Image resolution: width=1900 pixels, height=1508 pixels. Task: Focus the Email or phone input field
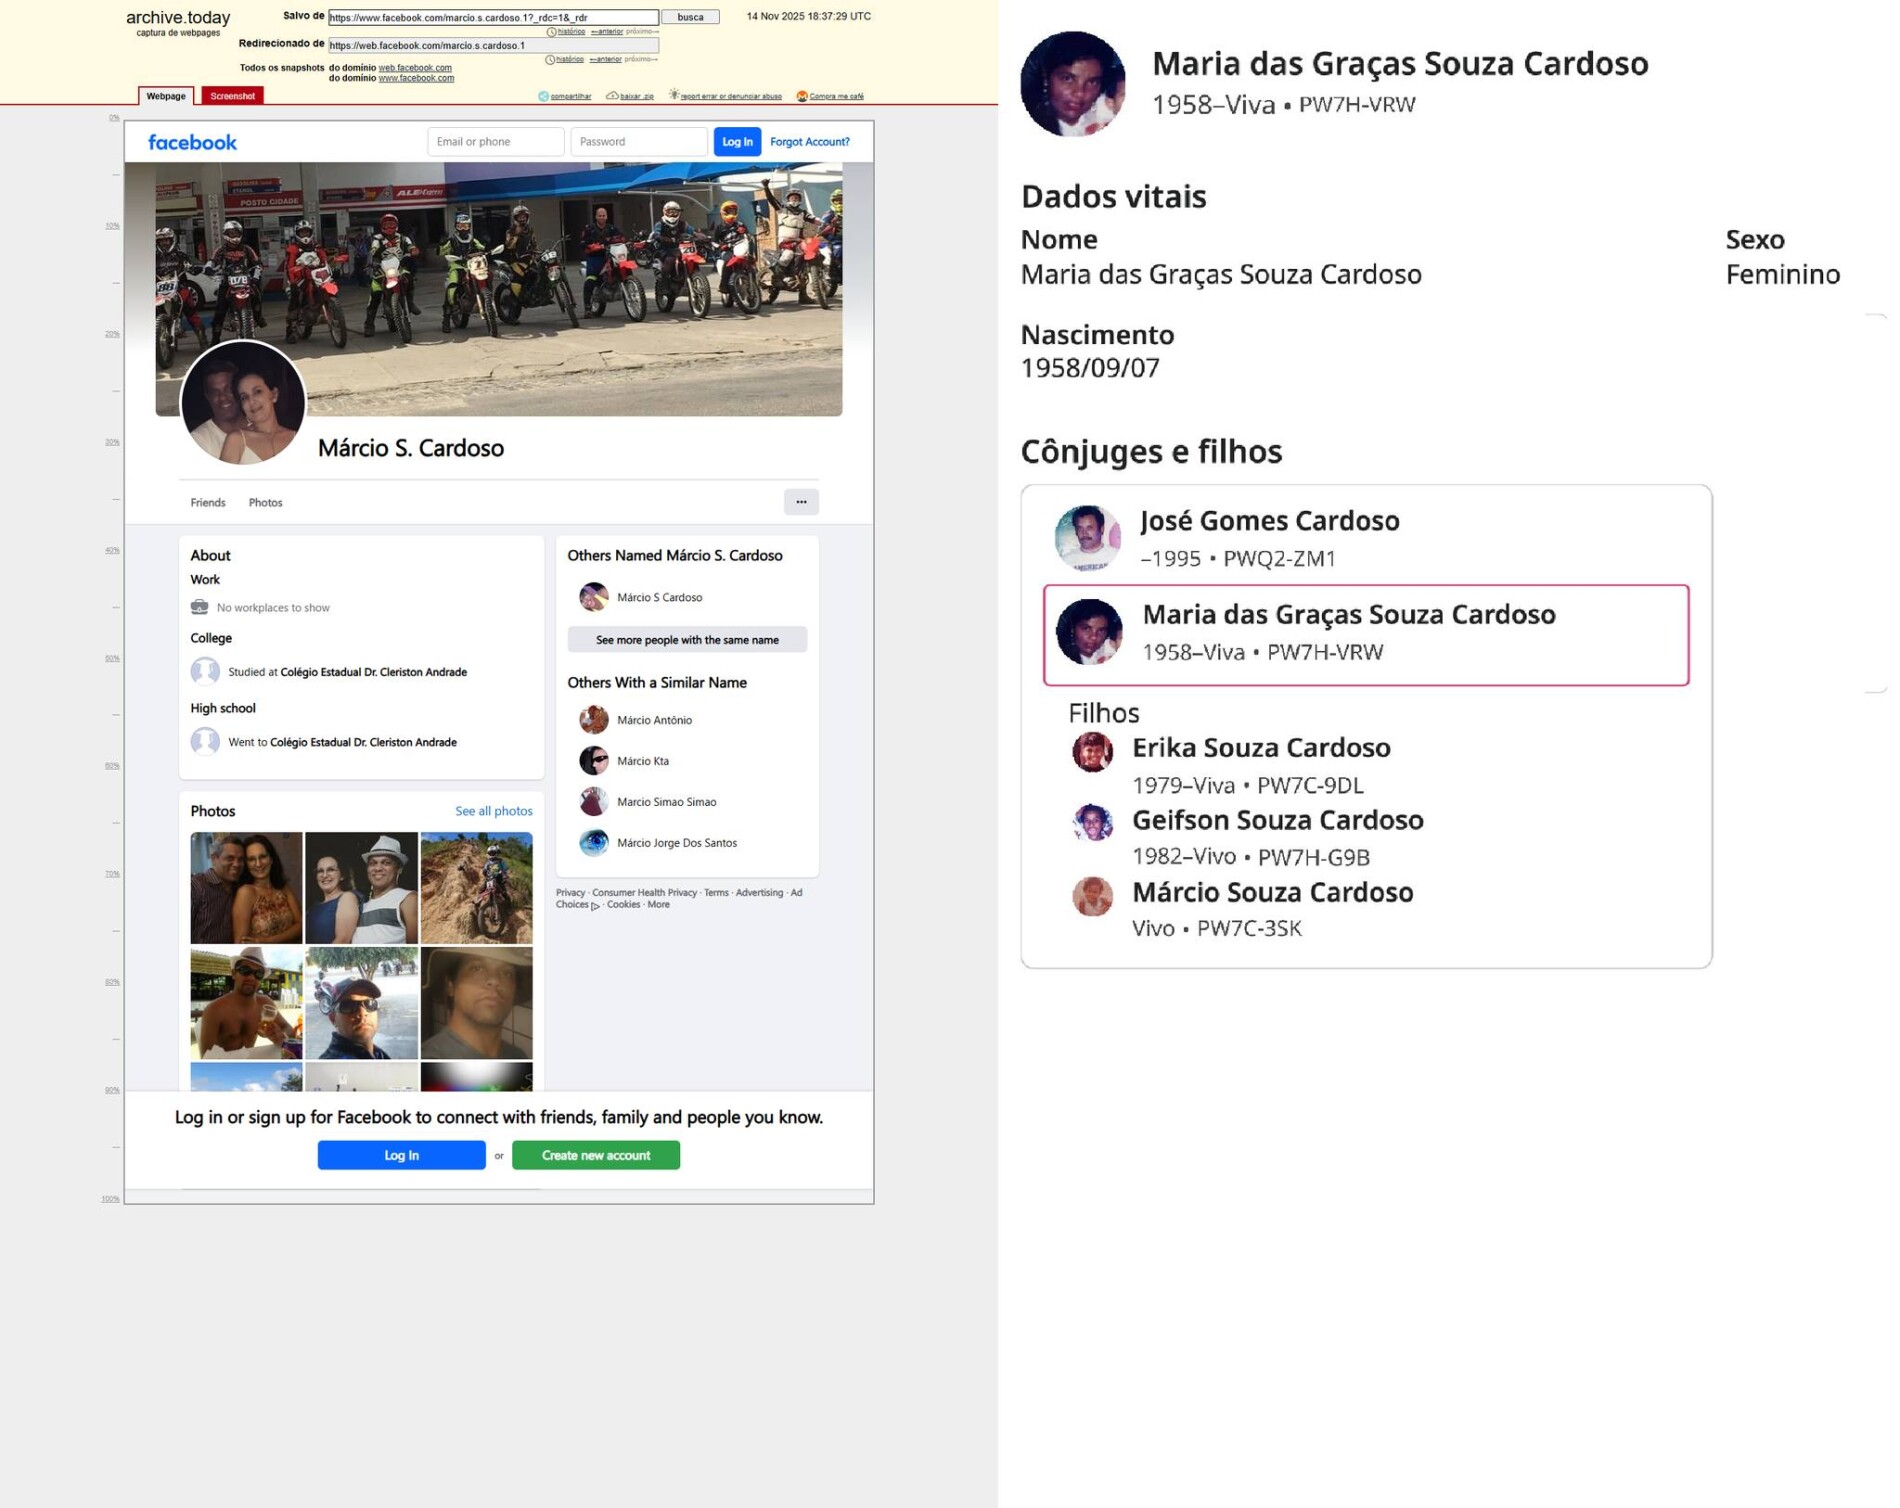tap(495, 142)
